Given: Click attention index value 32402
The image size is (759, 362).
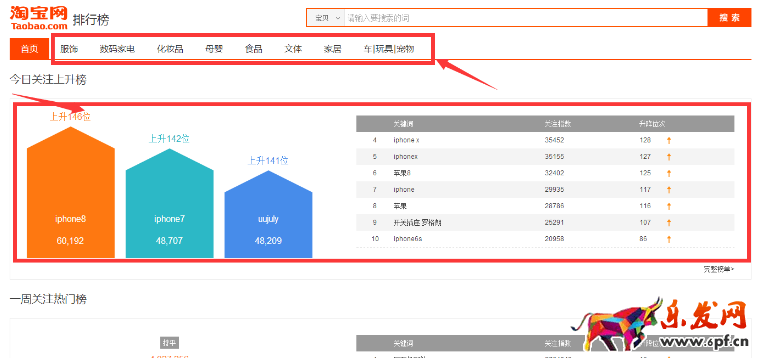Looking at the screenshot, I should (554, 173).
